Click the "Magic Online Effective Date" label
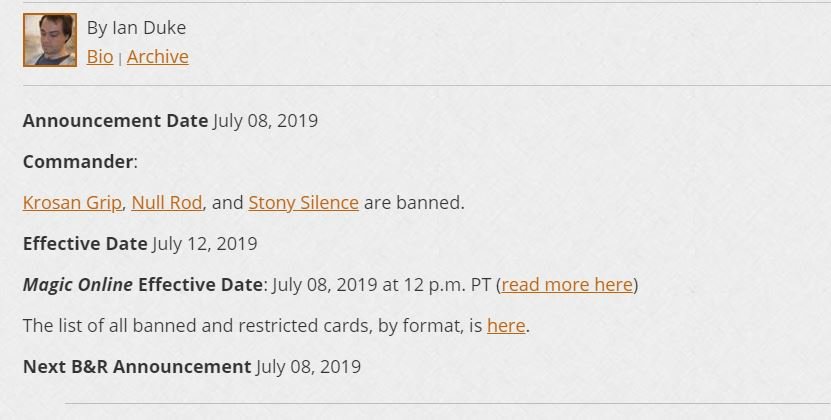Viewport: 831px width, 420px height. (x=143, y=285)
